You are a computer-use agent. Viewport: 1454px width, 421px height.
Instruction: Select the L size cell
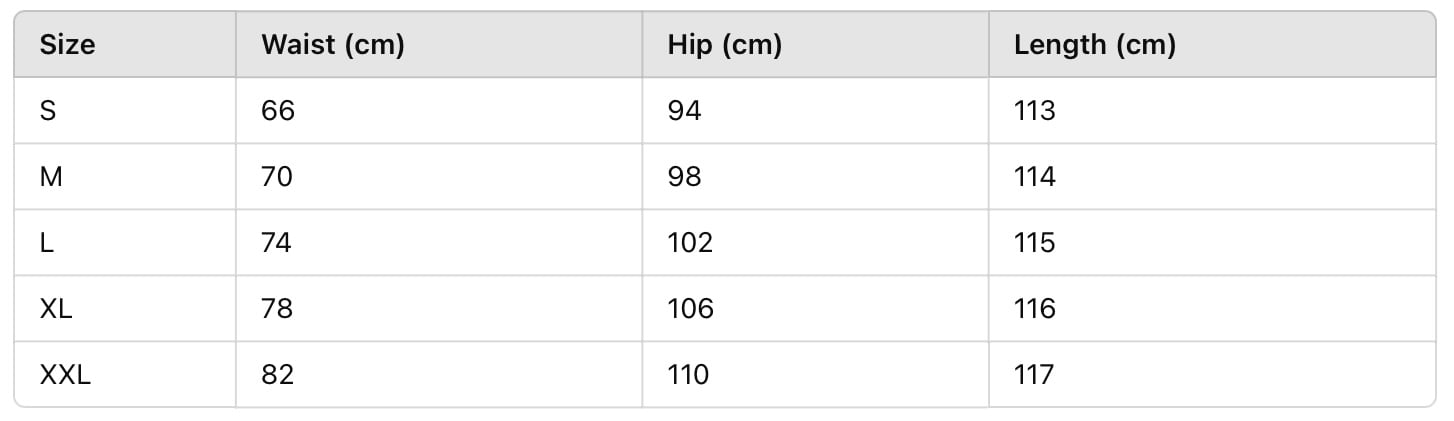(46, 243)
